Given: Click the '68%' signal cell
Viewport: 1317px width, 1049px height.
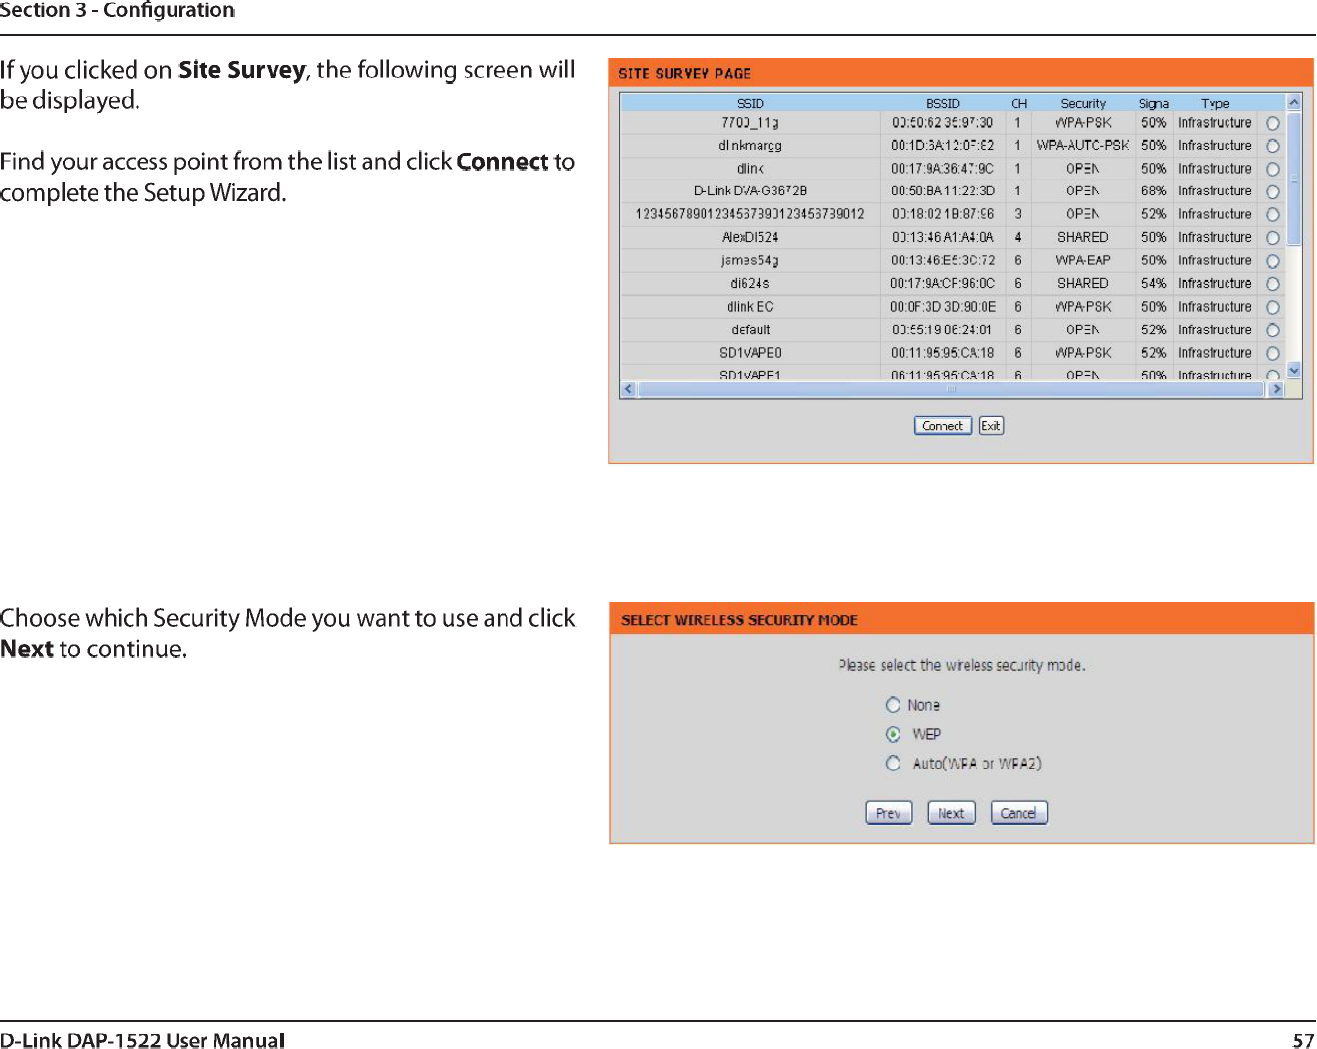Looking at the screenshot, I should pos(1154,191).
